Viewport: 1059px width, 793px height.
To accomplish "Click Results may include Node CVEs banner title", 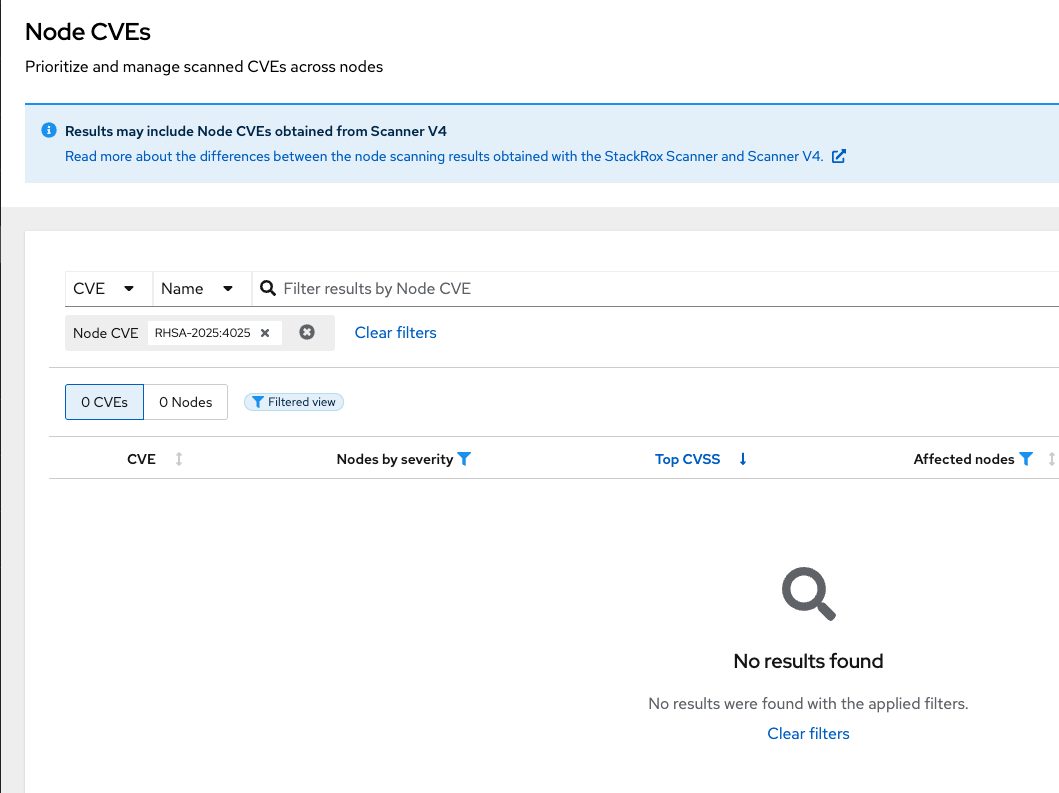I will 256,131.
